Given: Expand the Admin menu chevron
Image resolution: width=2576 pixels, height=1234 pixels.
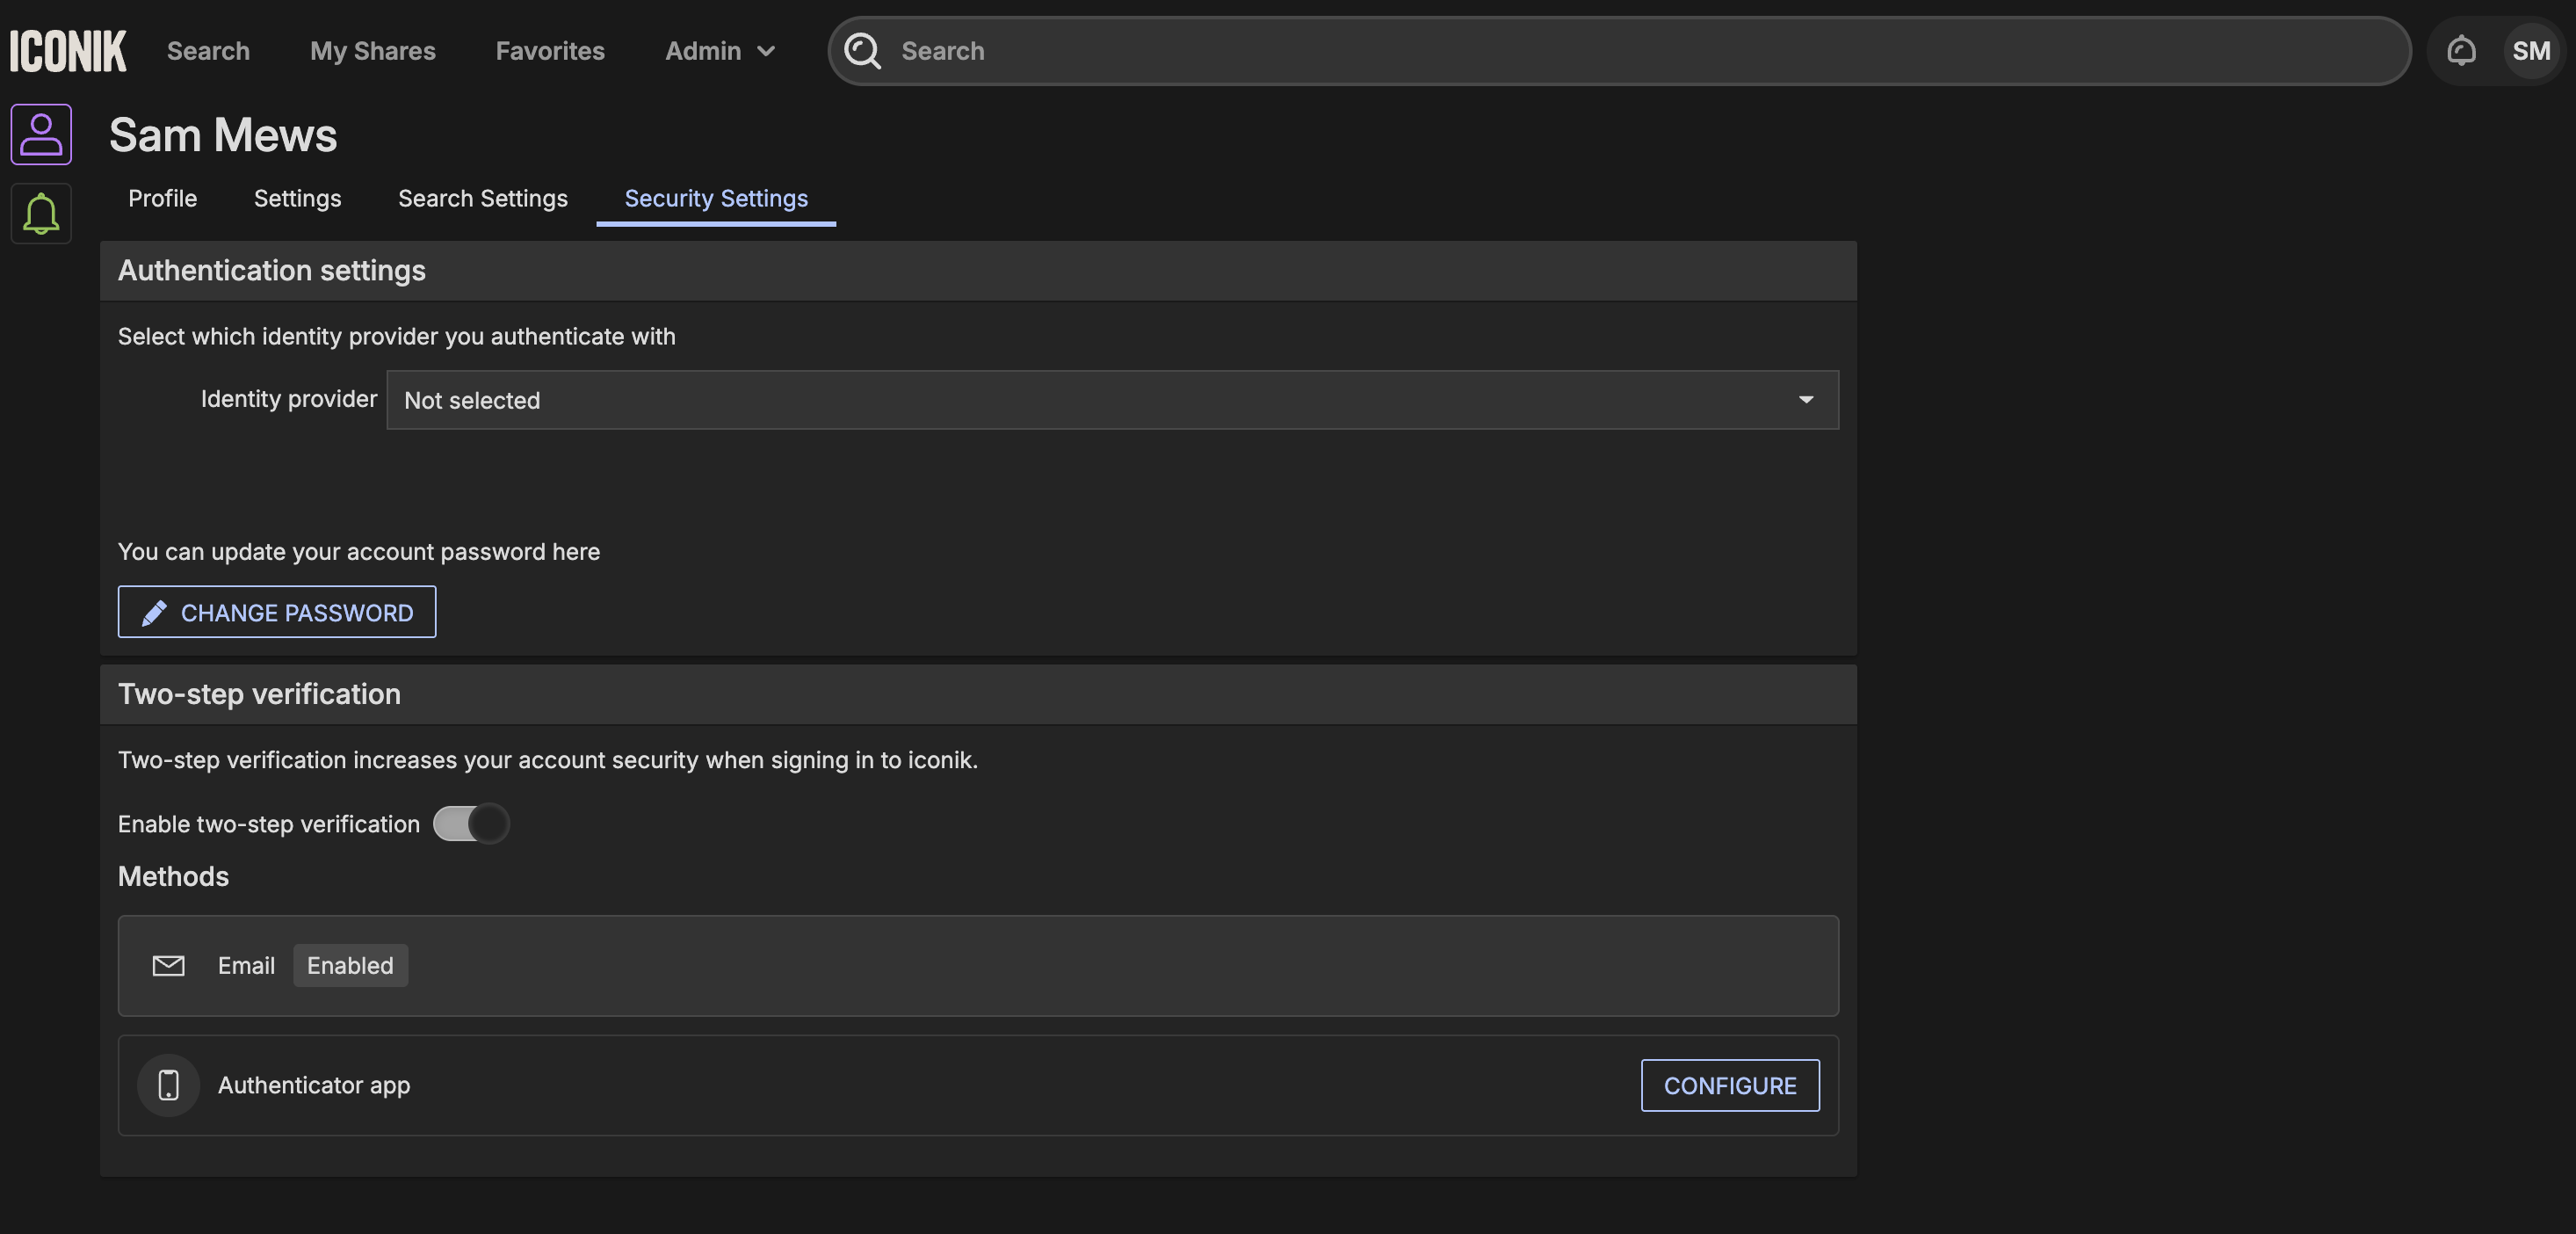Looking at the screenshot, I should [x=766, y=51].
